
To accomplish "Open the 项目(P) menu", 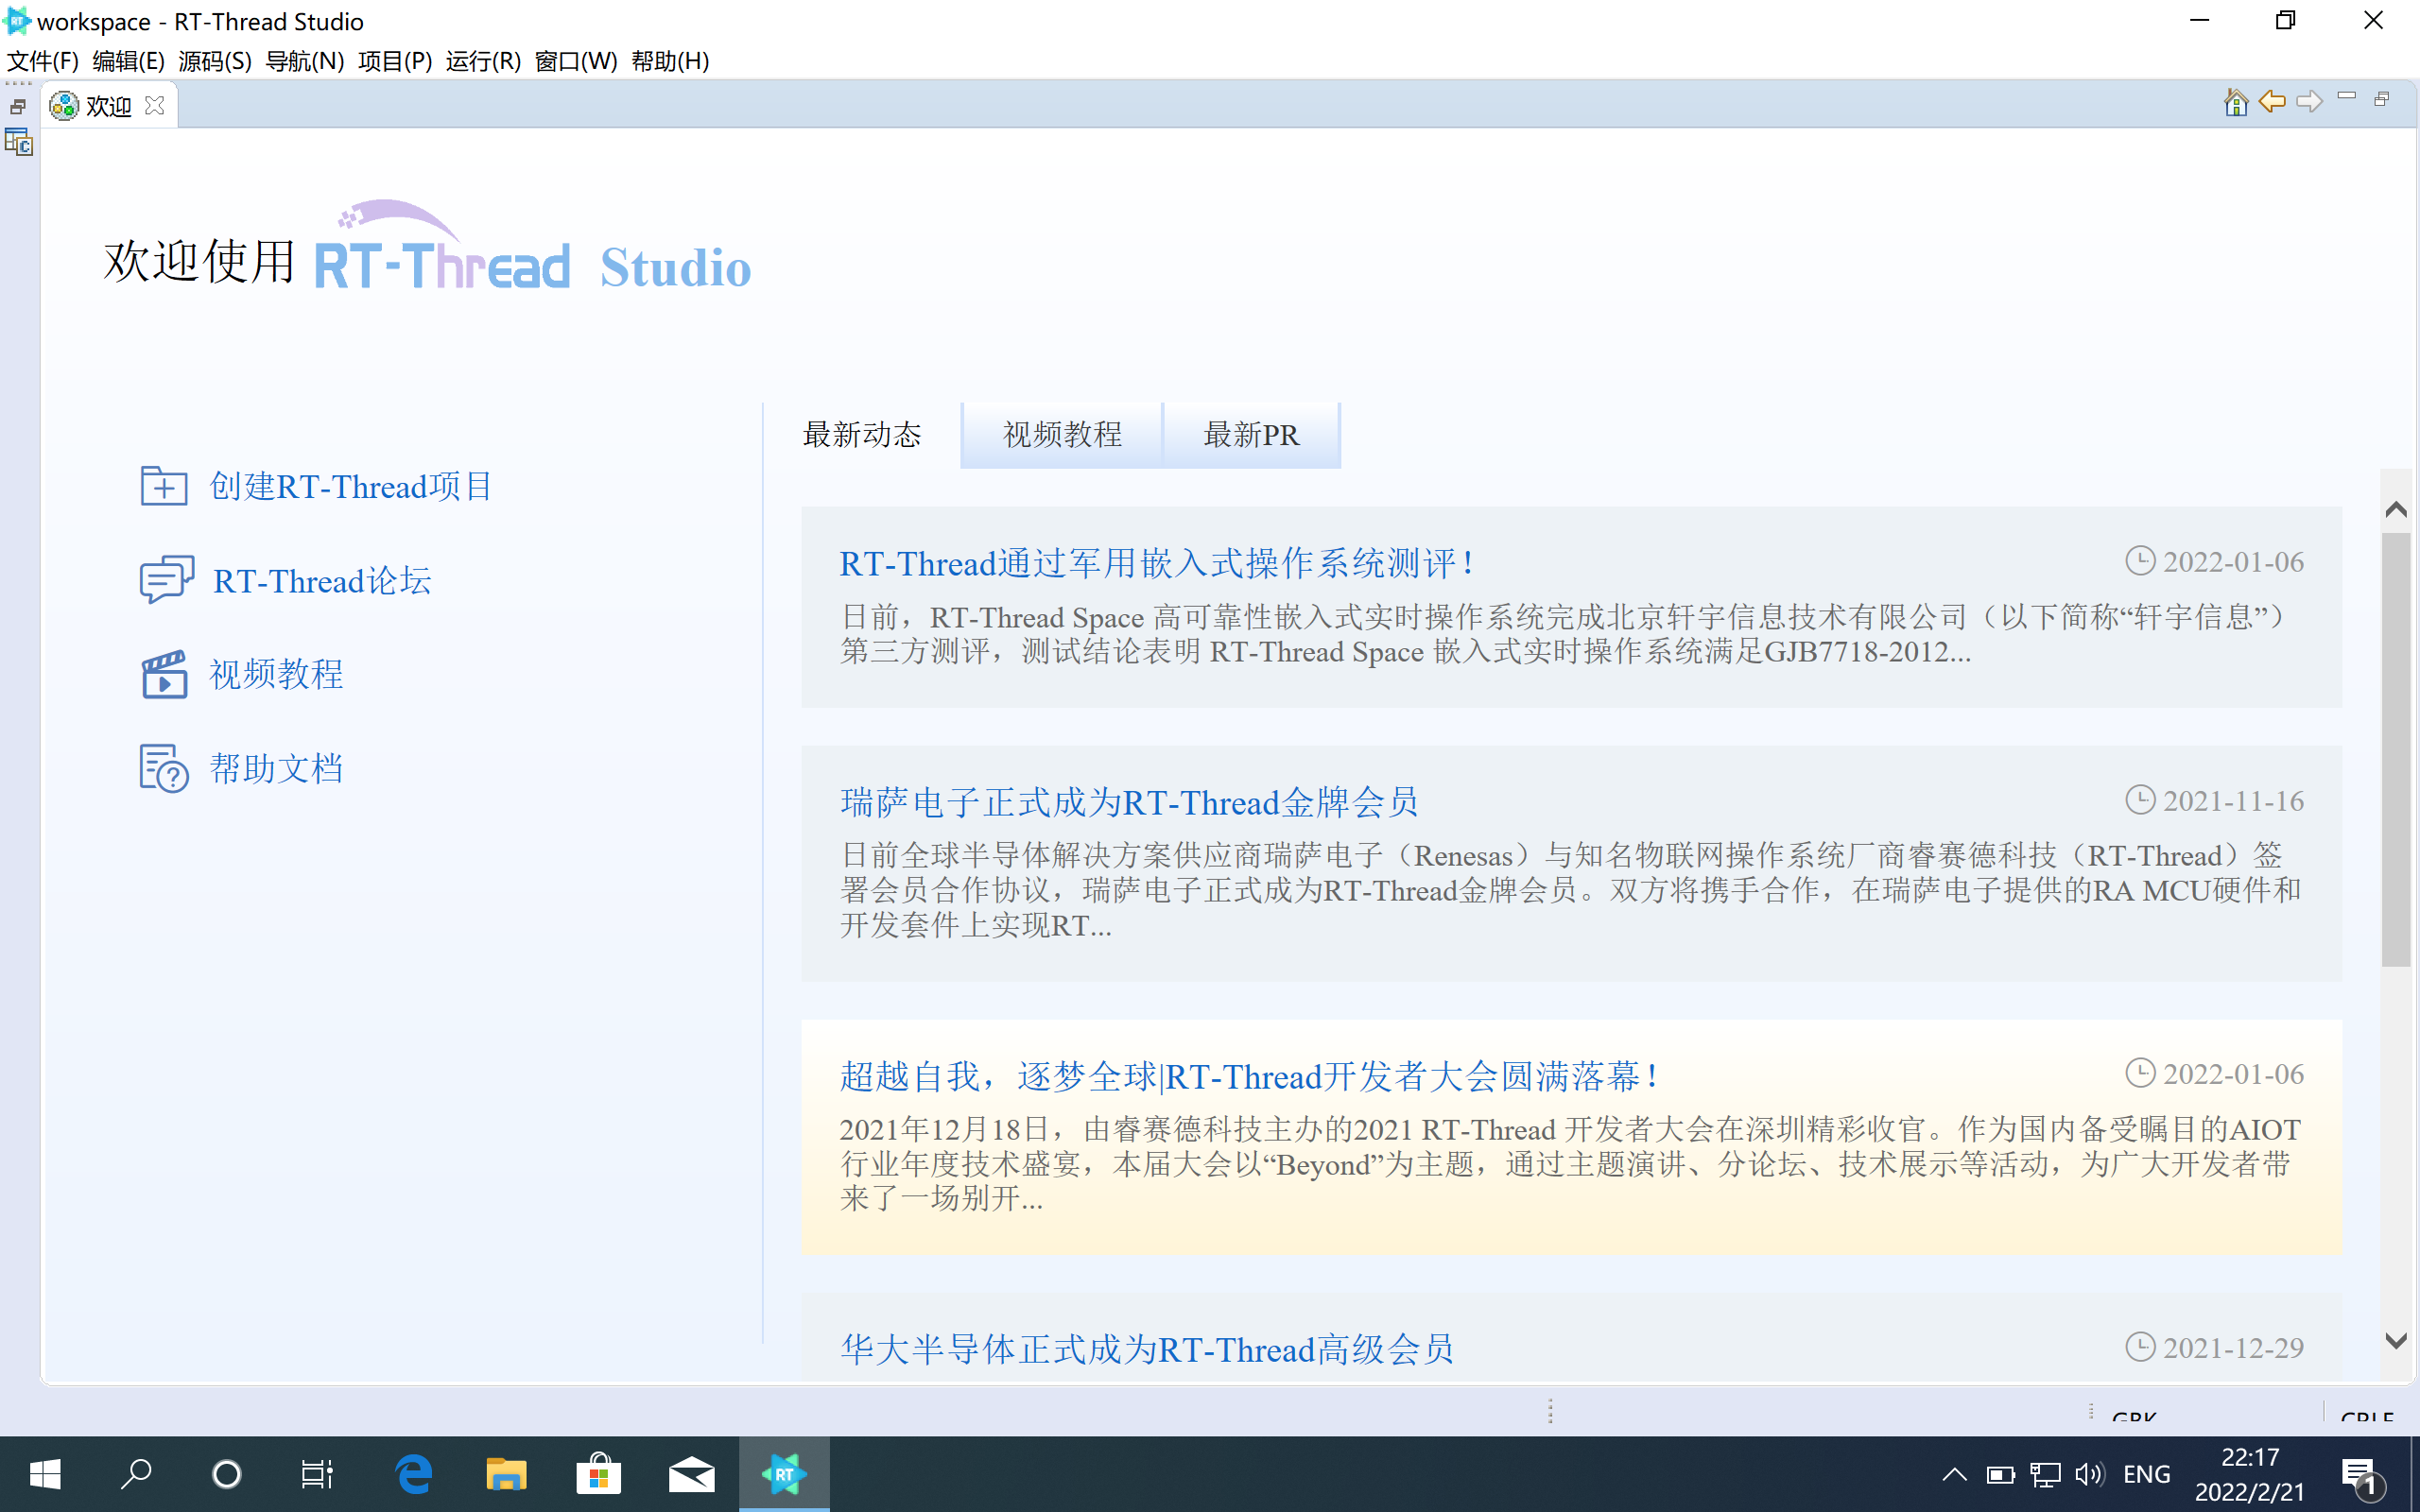I will 394,61.
